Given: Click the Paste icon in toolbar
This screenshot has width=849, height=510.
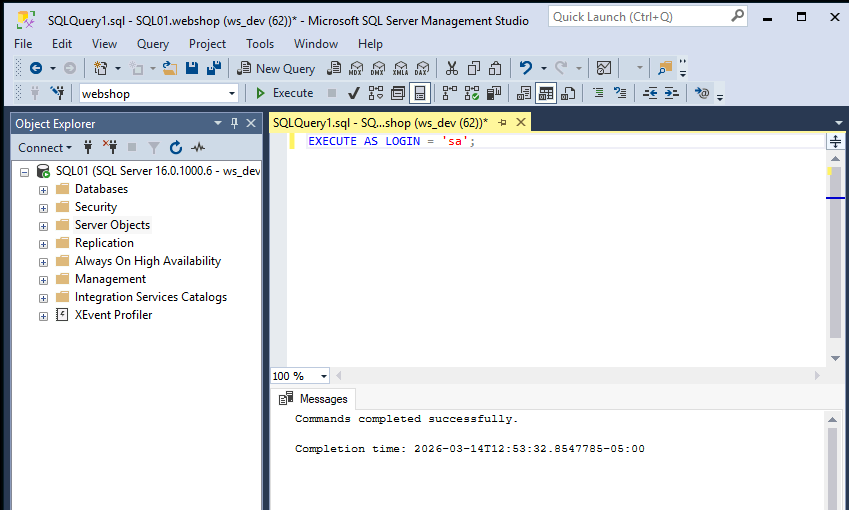Looking at the screenshot, I should pyautogui.click(x=495, y=68).
